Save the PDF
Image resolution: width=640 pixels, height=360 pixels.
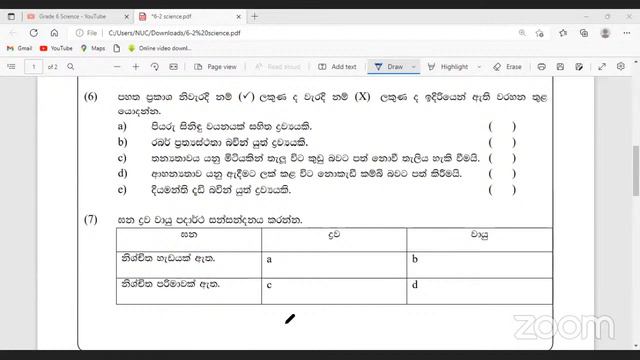click(560, 67)
